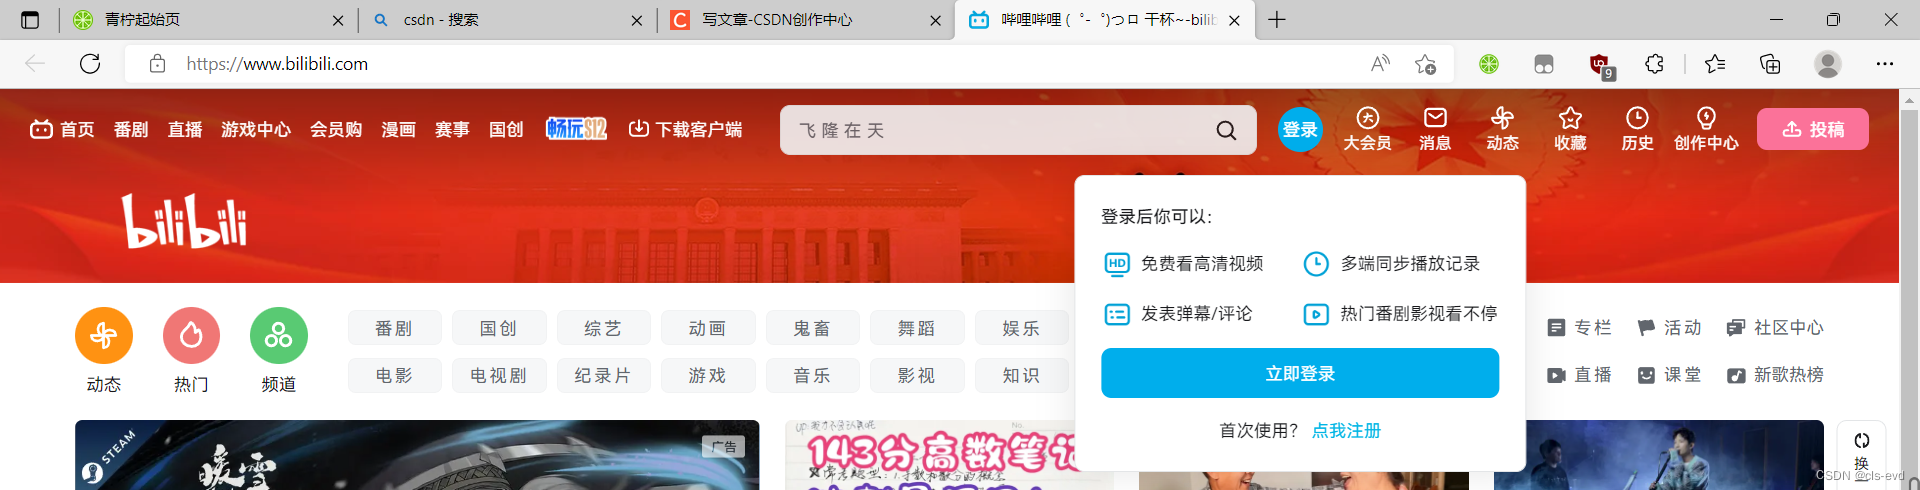This screenshot has width=1920, height=490.
Task: Open 消息 messages icon
Action: click(1435, 129)
